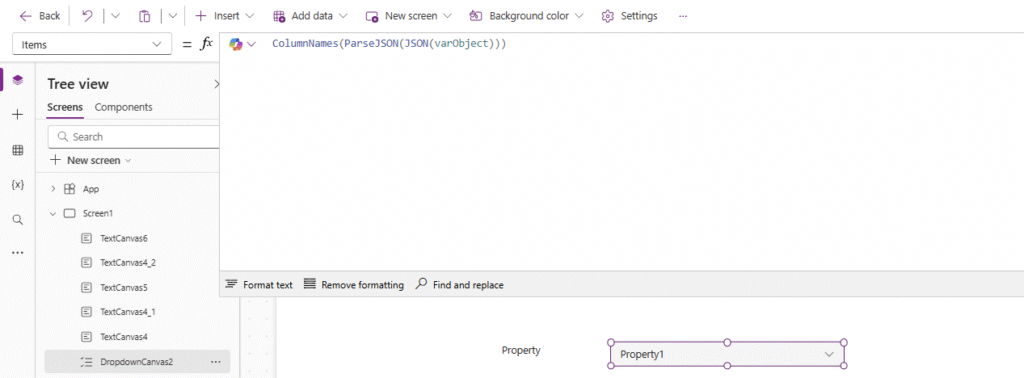Click inside the ColumnNames formula text

(x=389, y=44)
